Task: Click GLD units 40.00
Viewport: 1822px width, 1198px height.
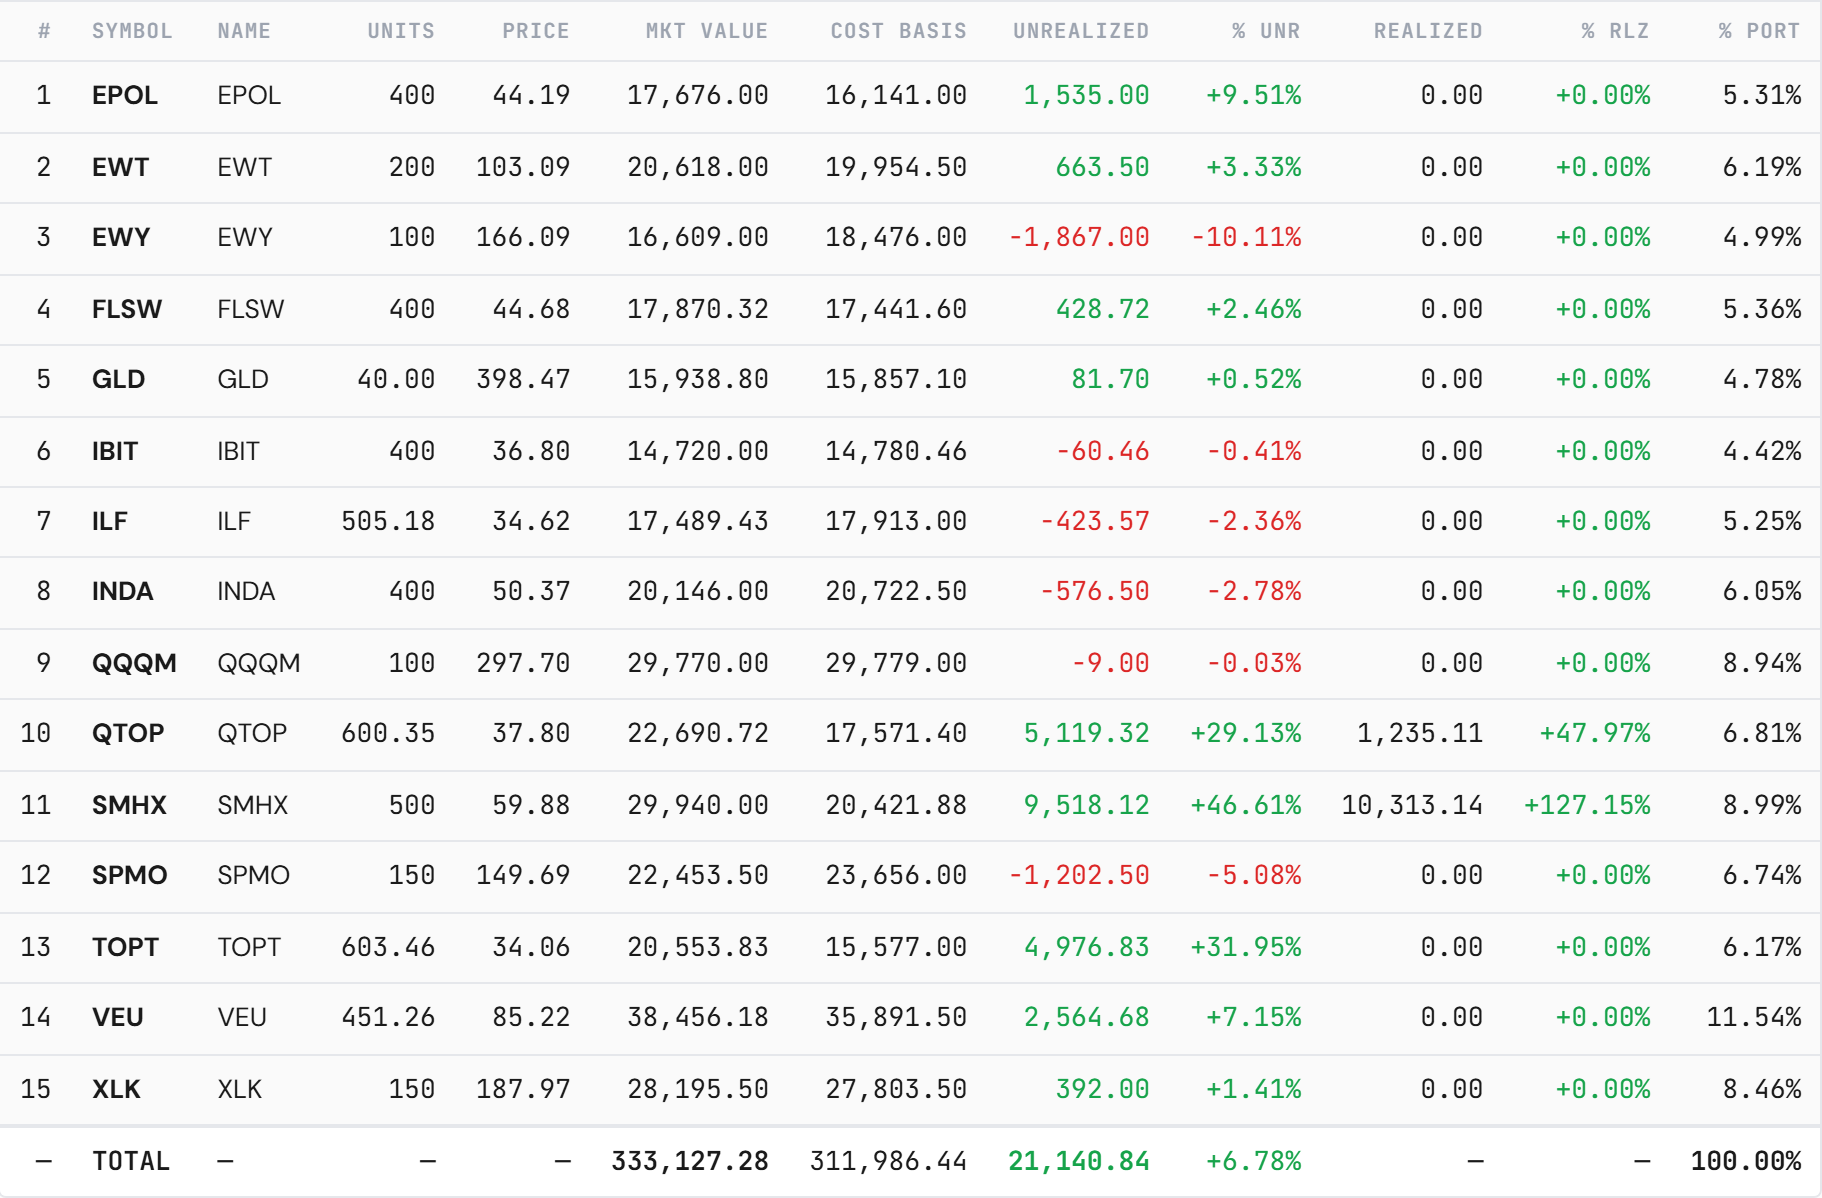Action: coord(396,379)
